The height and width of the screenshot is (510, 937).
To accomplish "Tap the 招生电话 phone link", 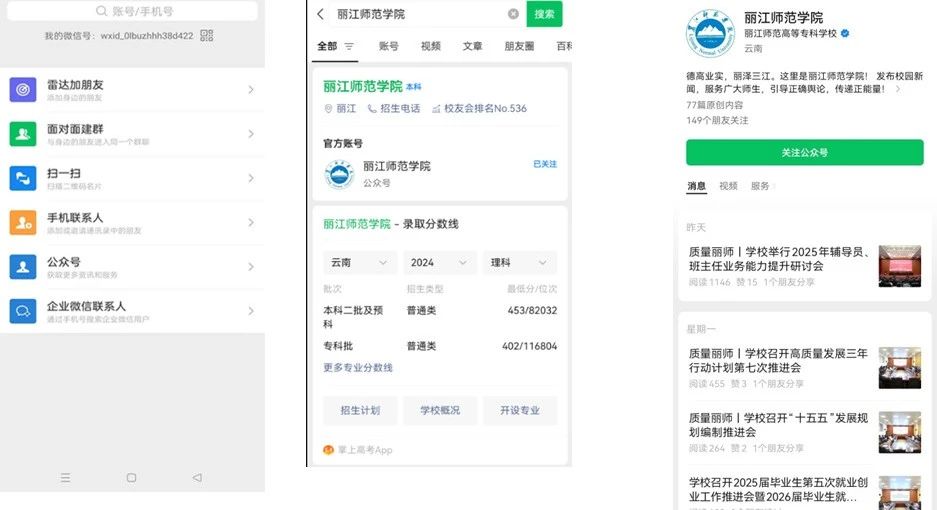I will click(x=394, y=108).
